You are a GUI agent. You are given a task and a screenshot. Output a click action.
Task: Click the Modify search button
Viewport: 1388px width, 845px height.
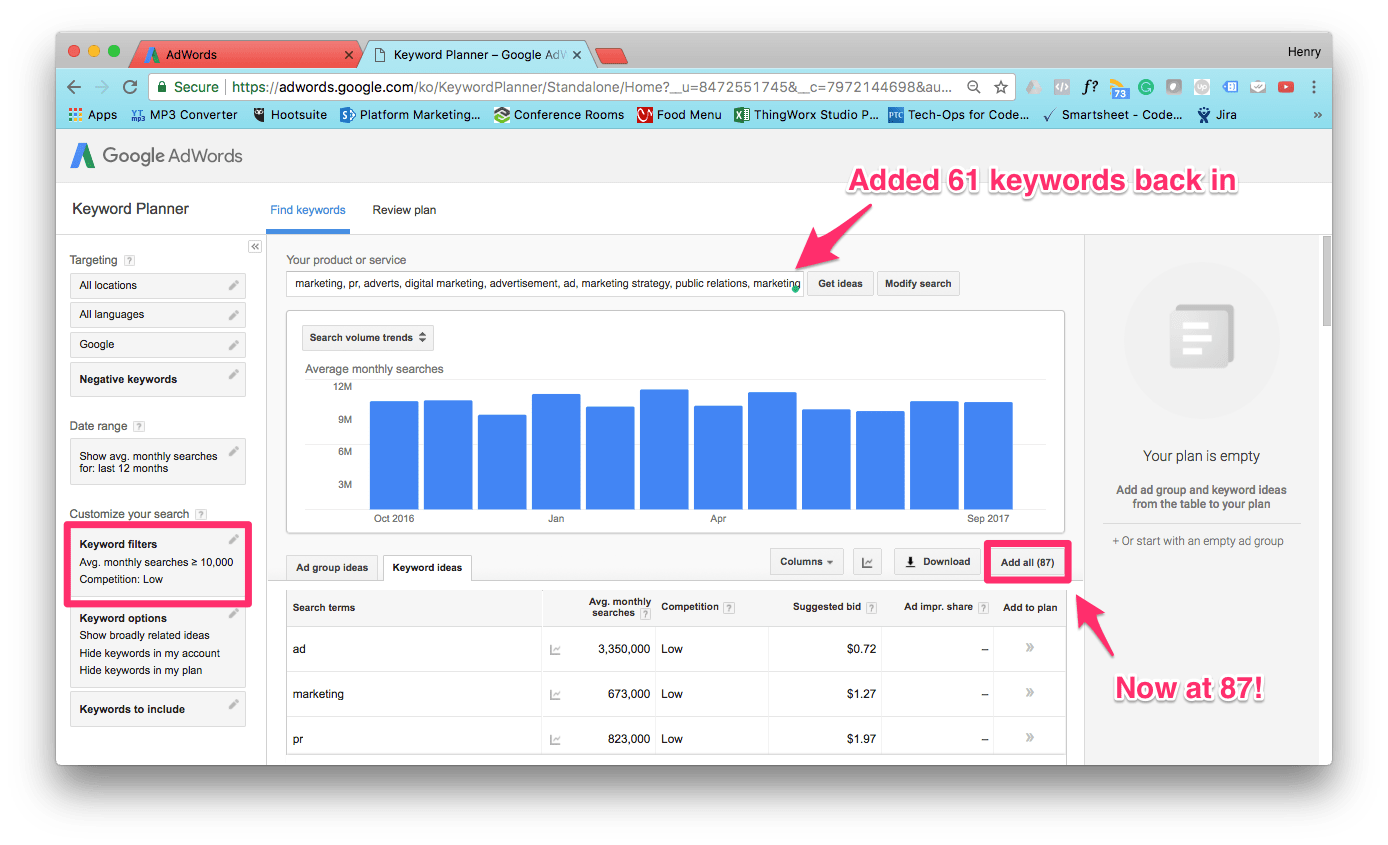tap(918, 284)
